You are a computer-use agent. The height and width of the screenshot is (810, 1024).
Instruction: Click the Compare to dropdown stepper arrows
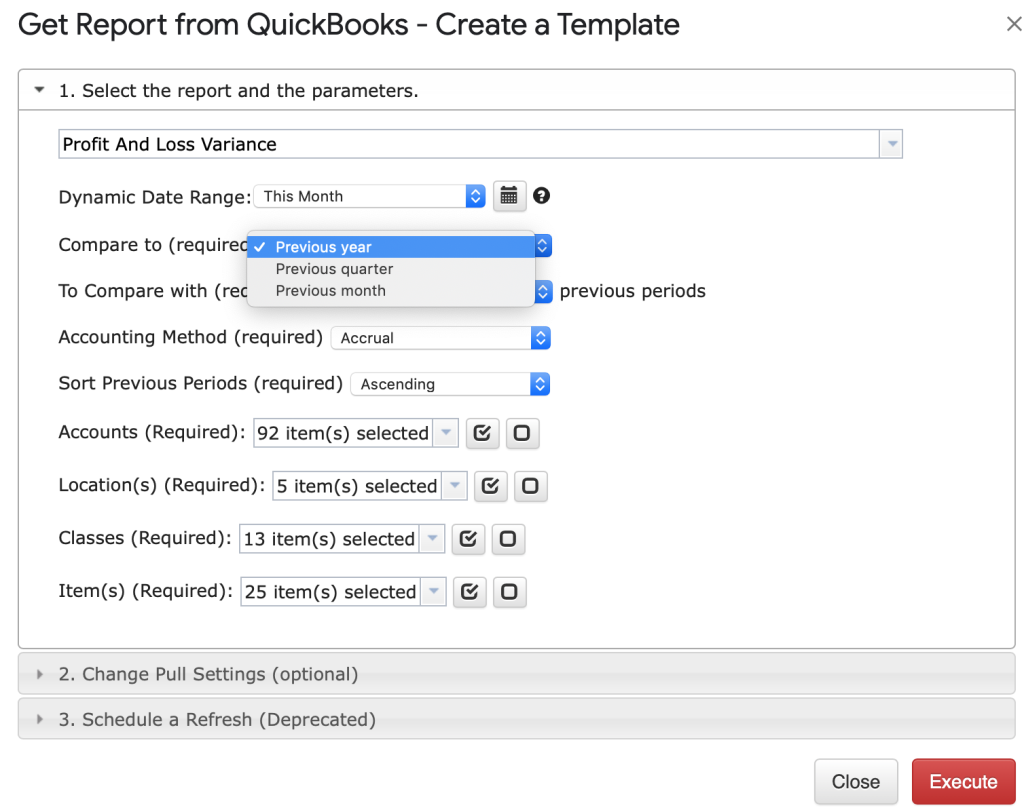543,246
